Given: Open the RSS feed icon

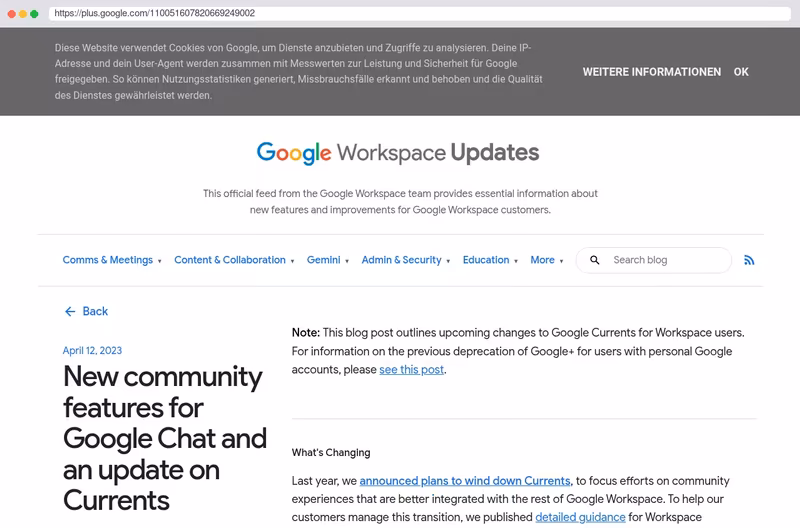Looking at the screenshot, I should tap(748, 260).
